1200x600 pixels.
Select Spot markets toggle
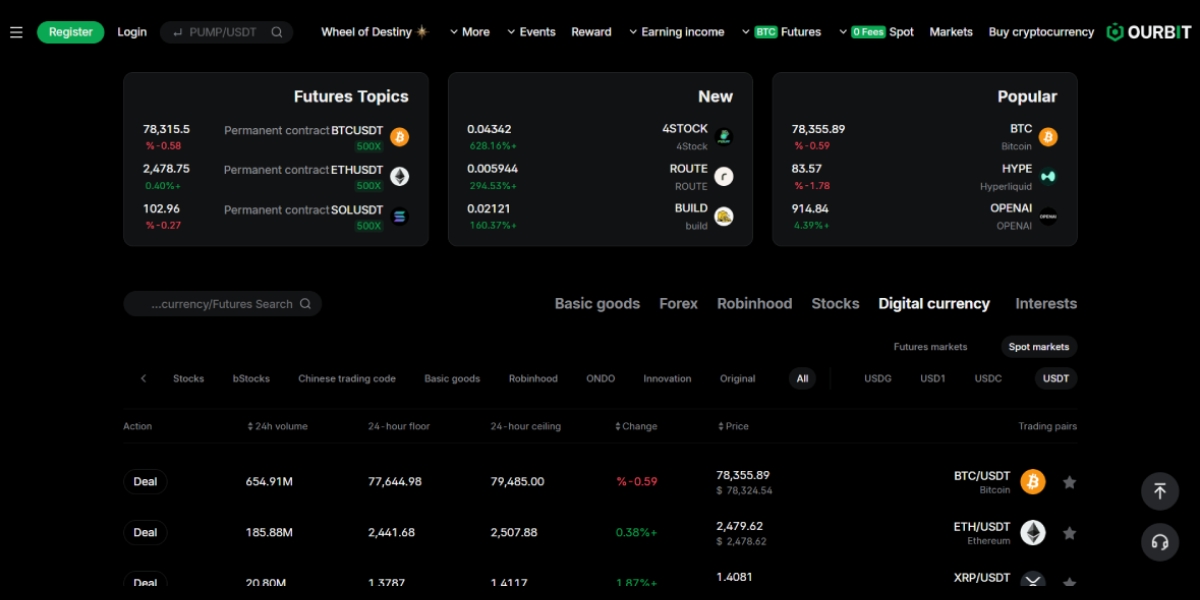click(x=1039, y=347)
